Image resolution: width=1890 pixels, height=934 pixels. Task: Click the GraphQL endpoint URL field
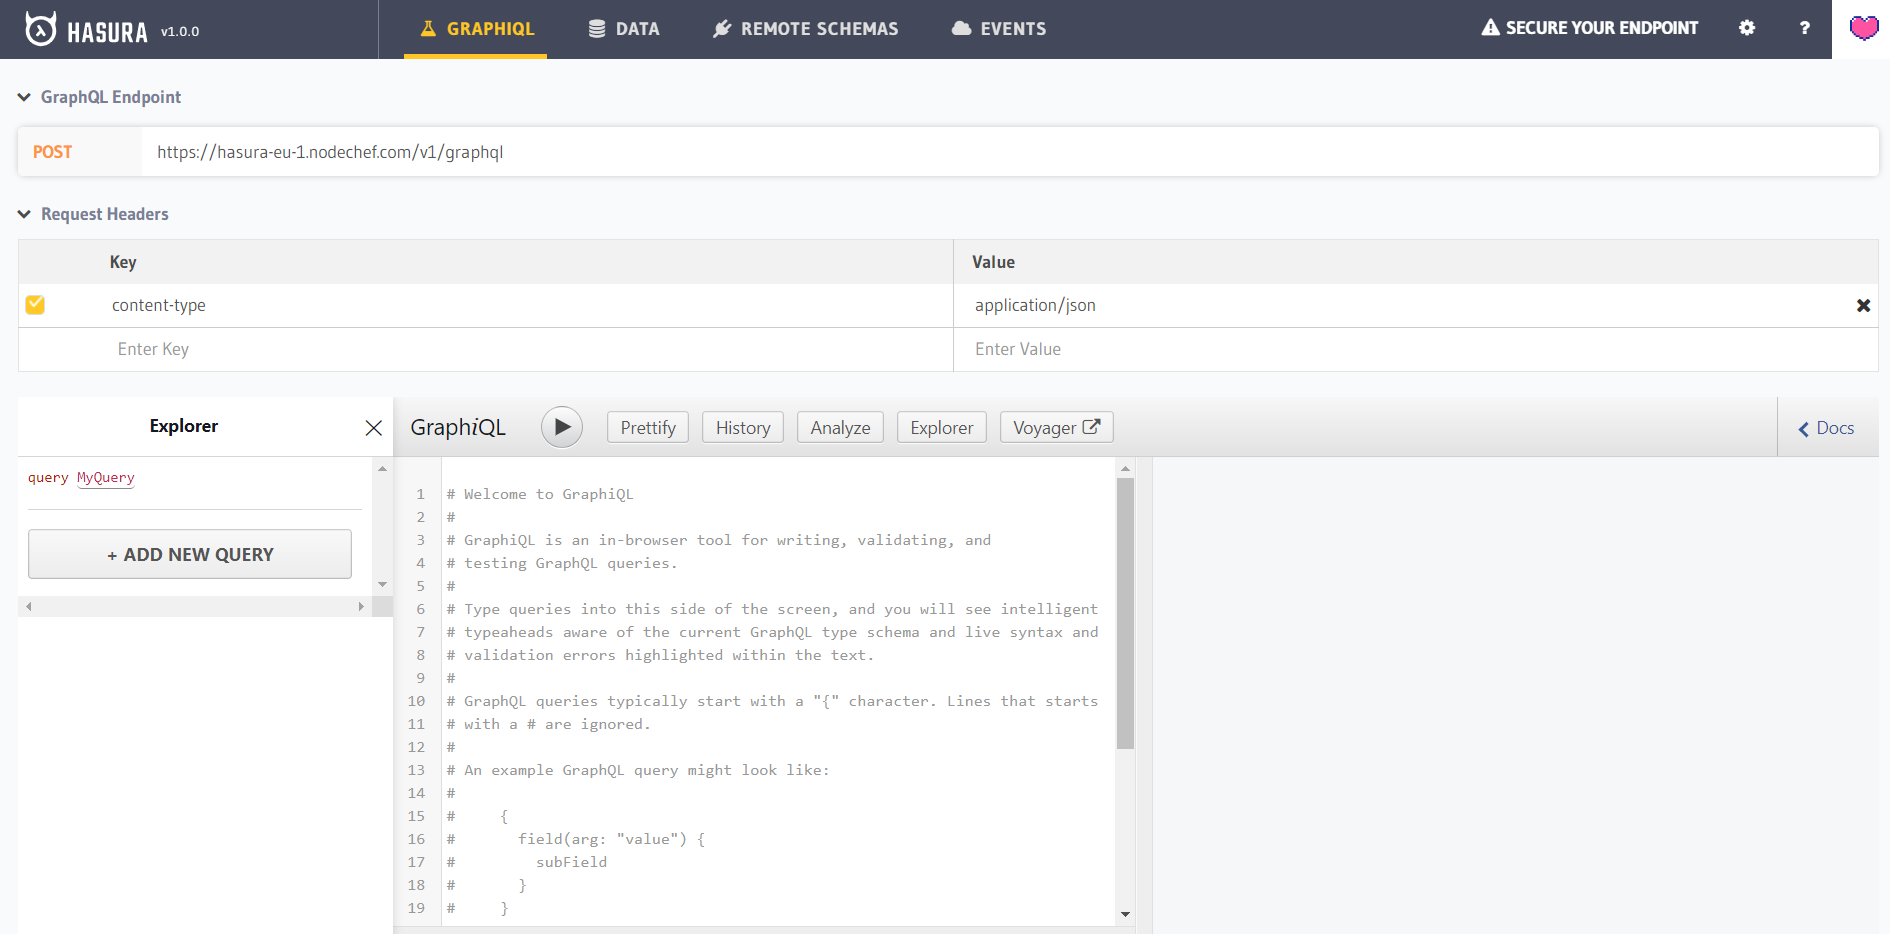tap(1010, 152)
